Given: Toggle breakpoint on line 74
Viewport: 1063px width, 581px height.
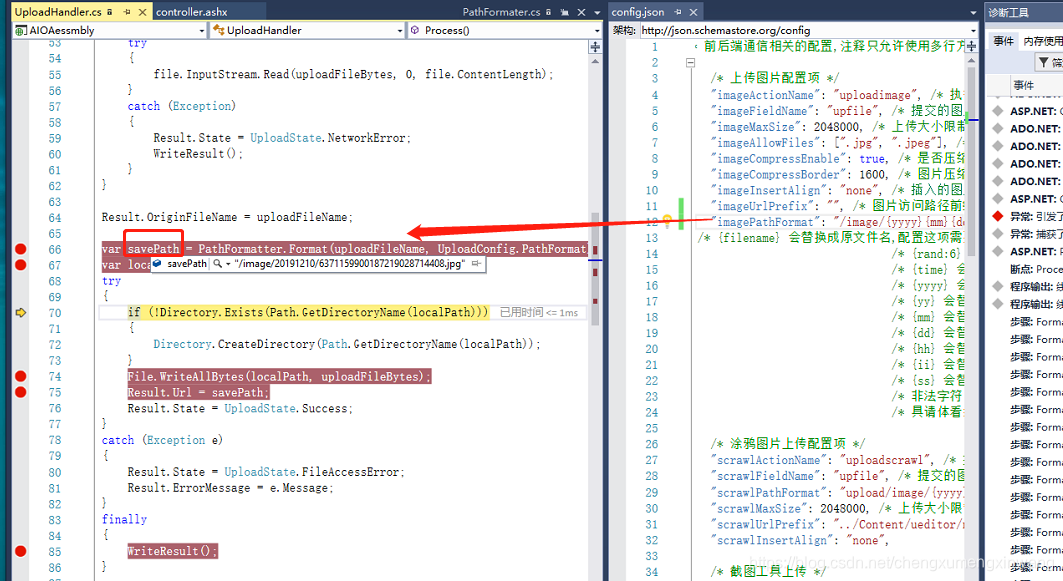Looking at the screenshot, I should (x=21, y=376).
